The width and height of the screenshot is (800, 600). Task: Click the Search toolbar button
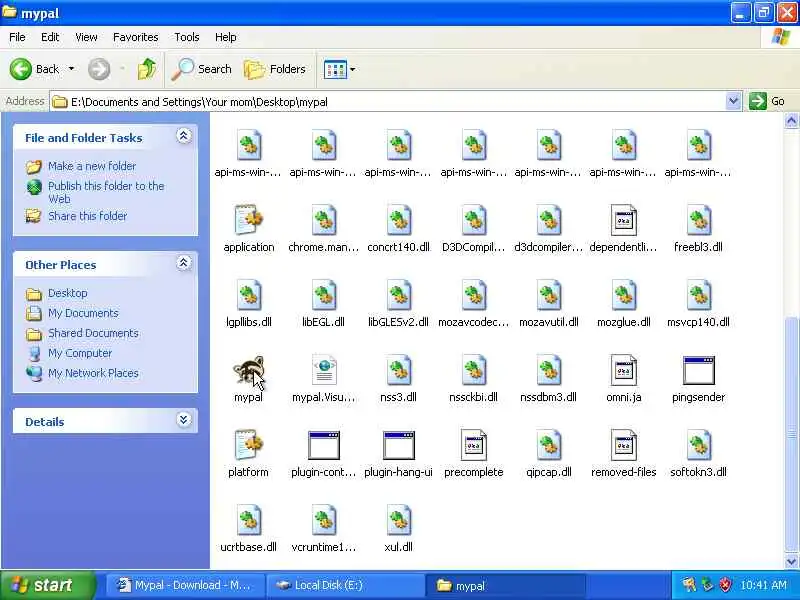coord(201,69)
